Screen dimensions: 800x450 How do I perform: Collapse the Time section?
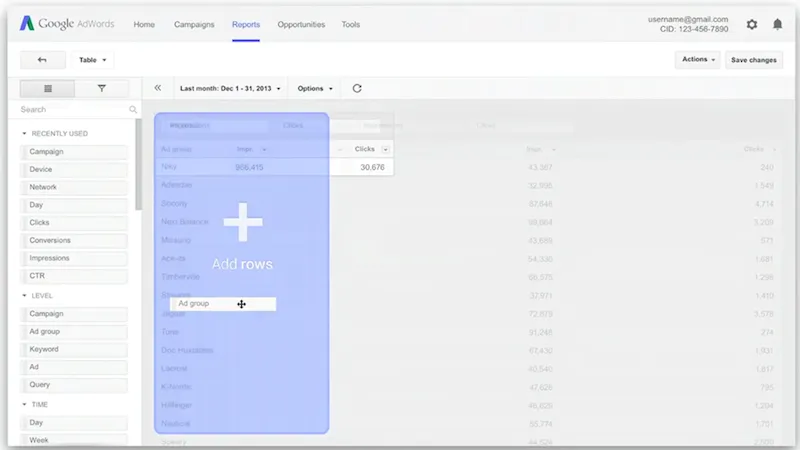click(x=24, y=405)
